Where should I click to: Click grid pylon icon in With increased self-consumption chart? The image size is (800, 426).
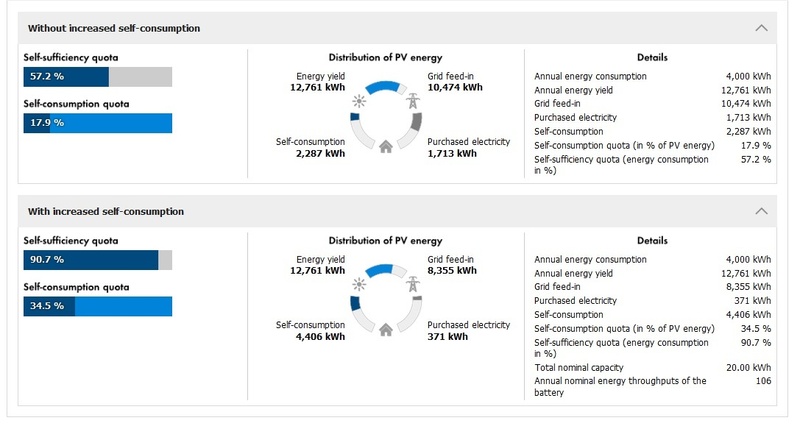coord(412,283)
